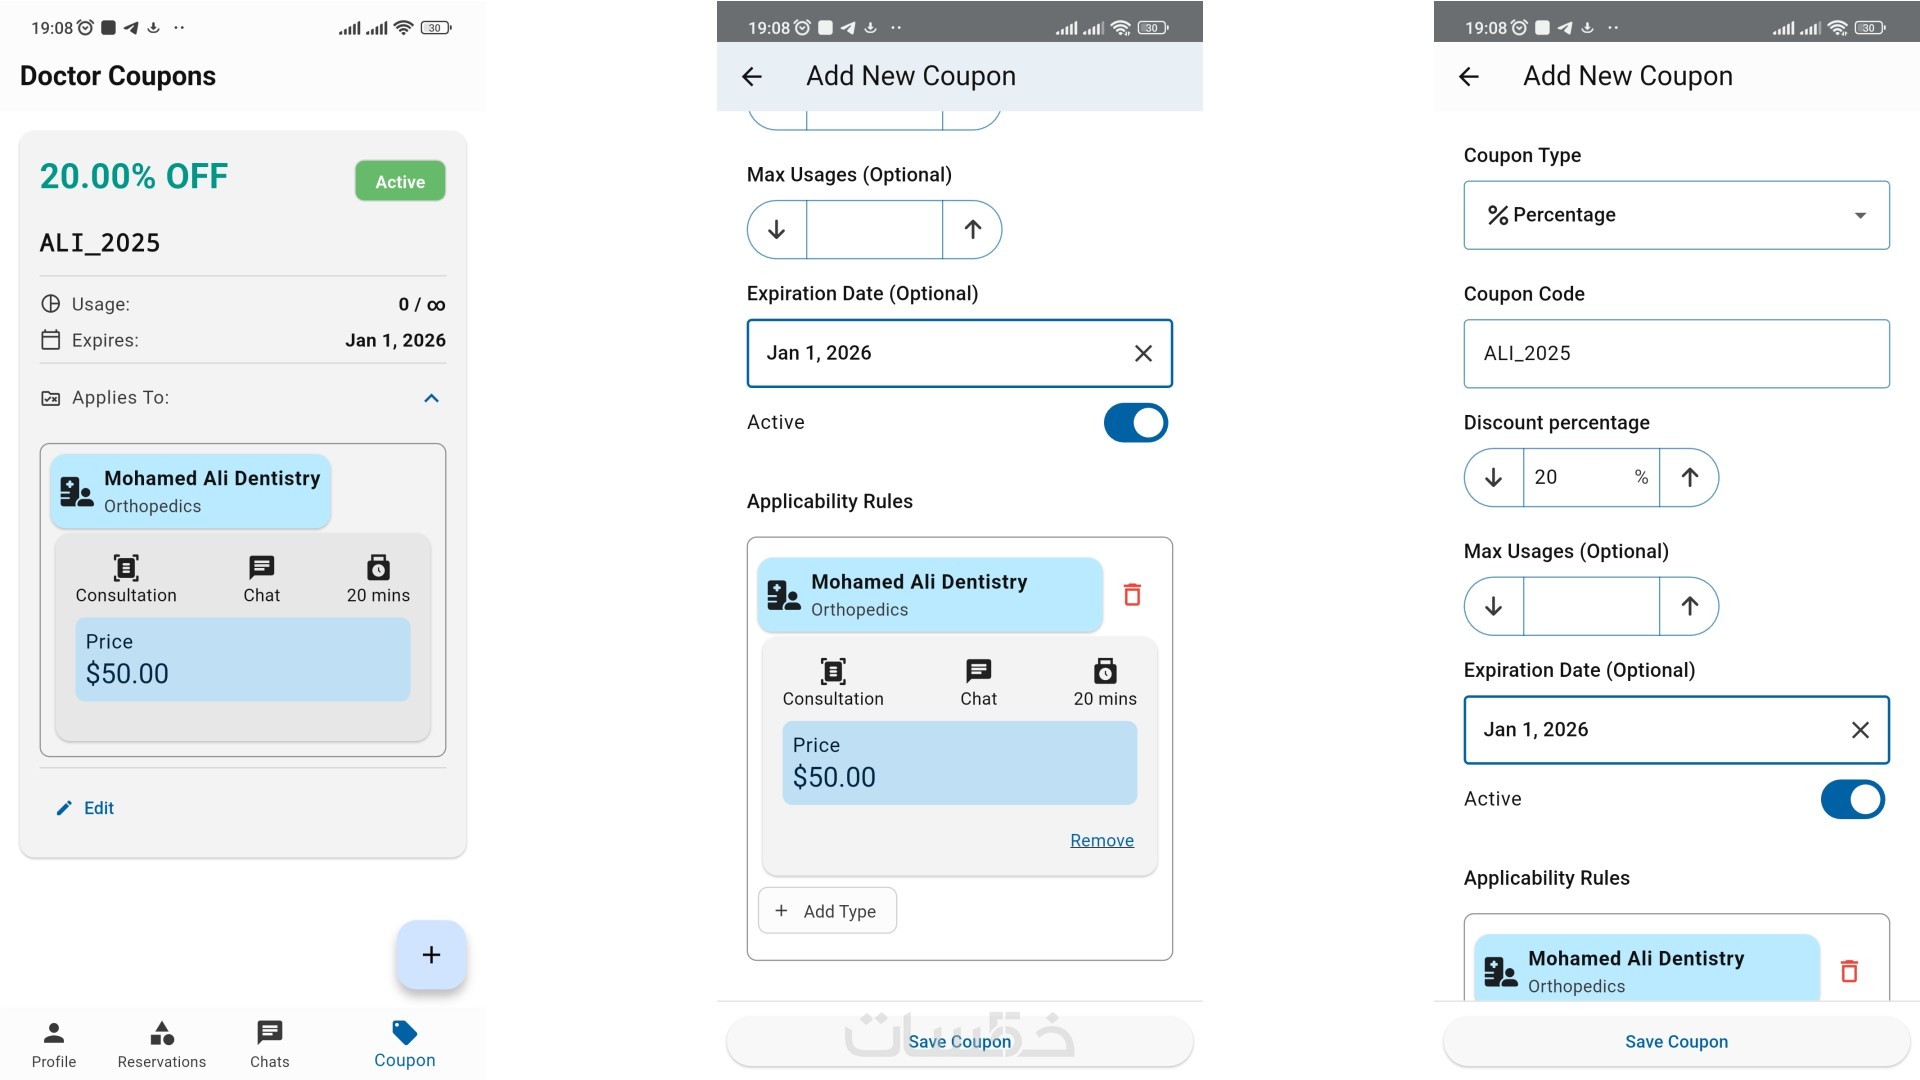Go back using arrow in middle Add New Coupon
This screenshot has width=1920, height=1080.
point(752,76)
